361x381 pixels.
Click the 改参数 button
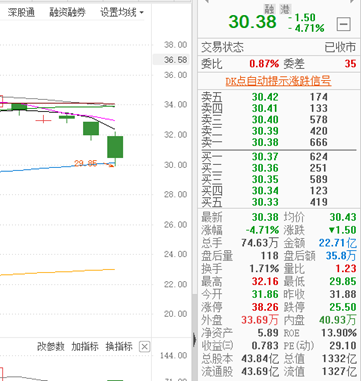click(51, 347)
